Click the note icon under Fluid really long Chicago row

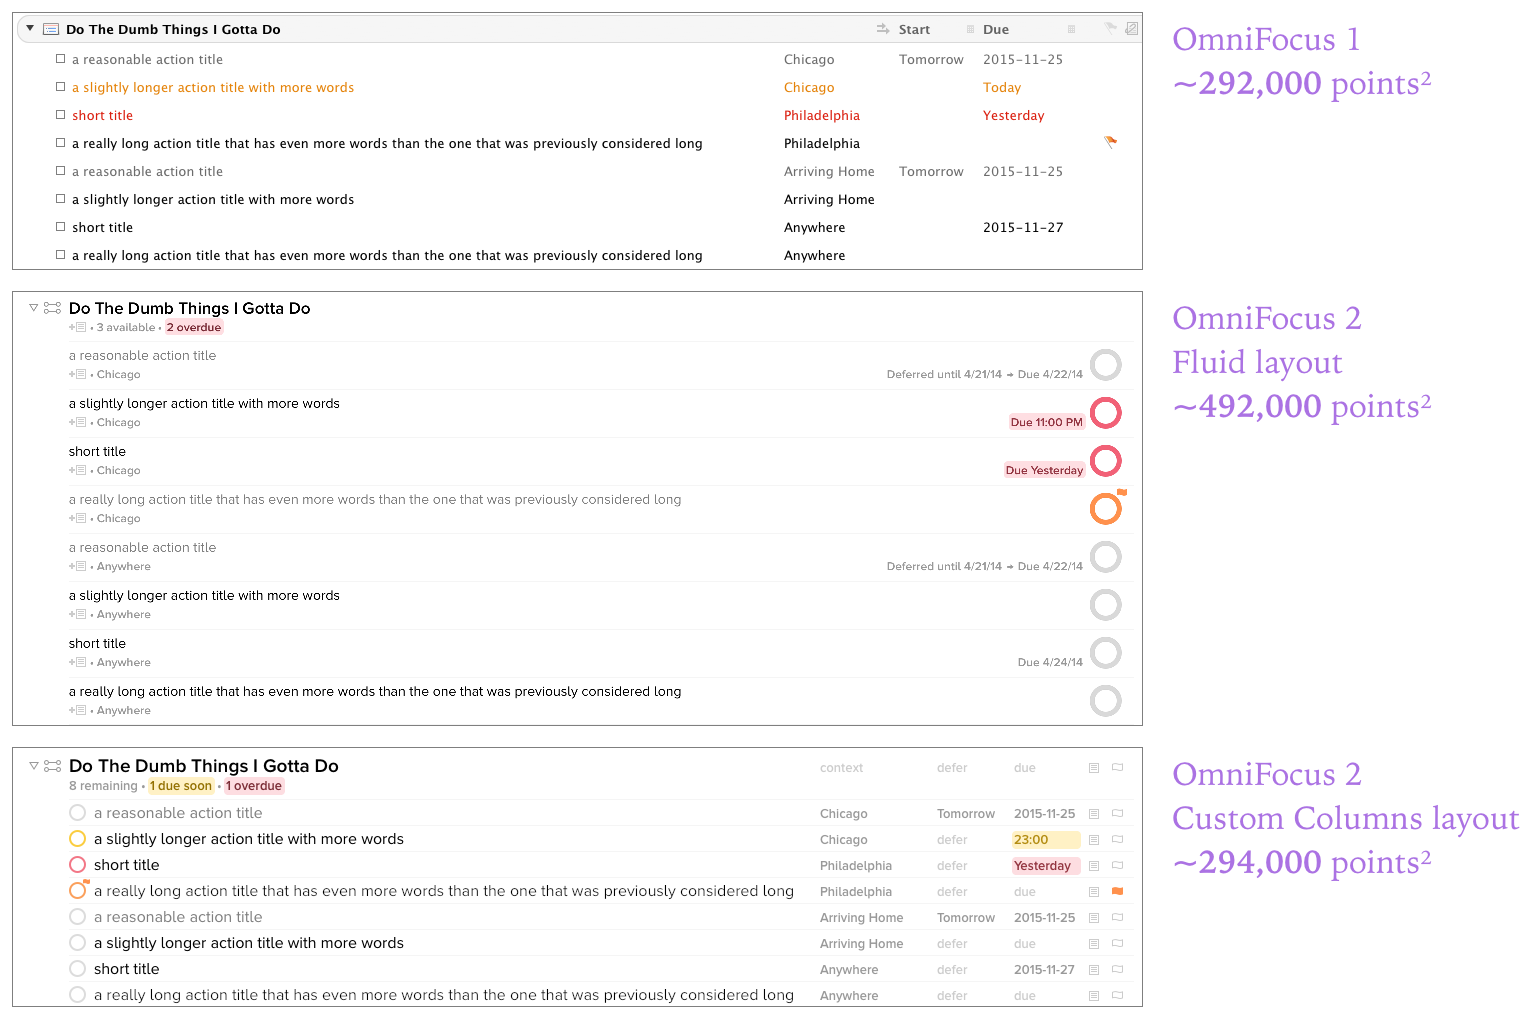(78, 518)
